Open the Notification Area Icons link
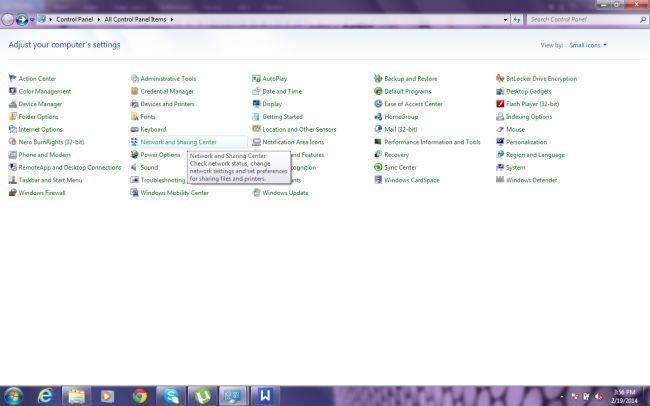The width and height of the screenshot is (650, 406). click(293, 142)
